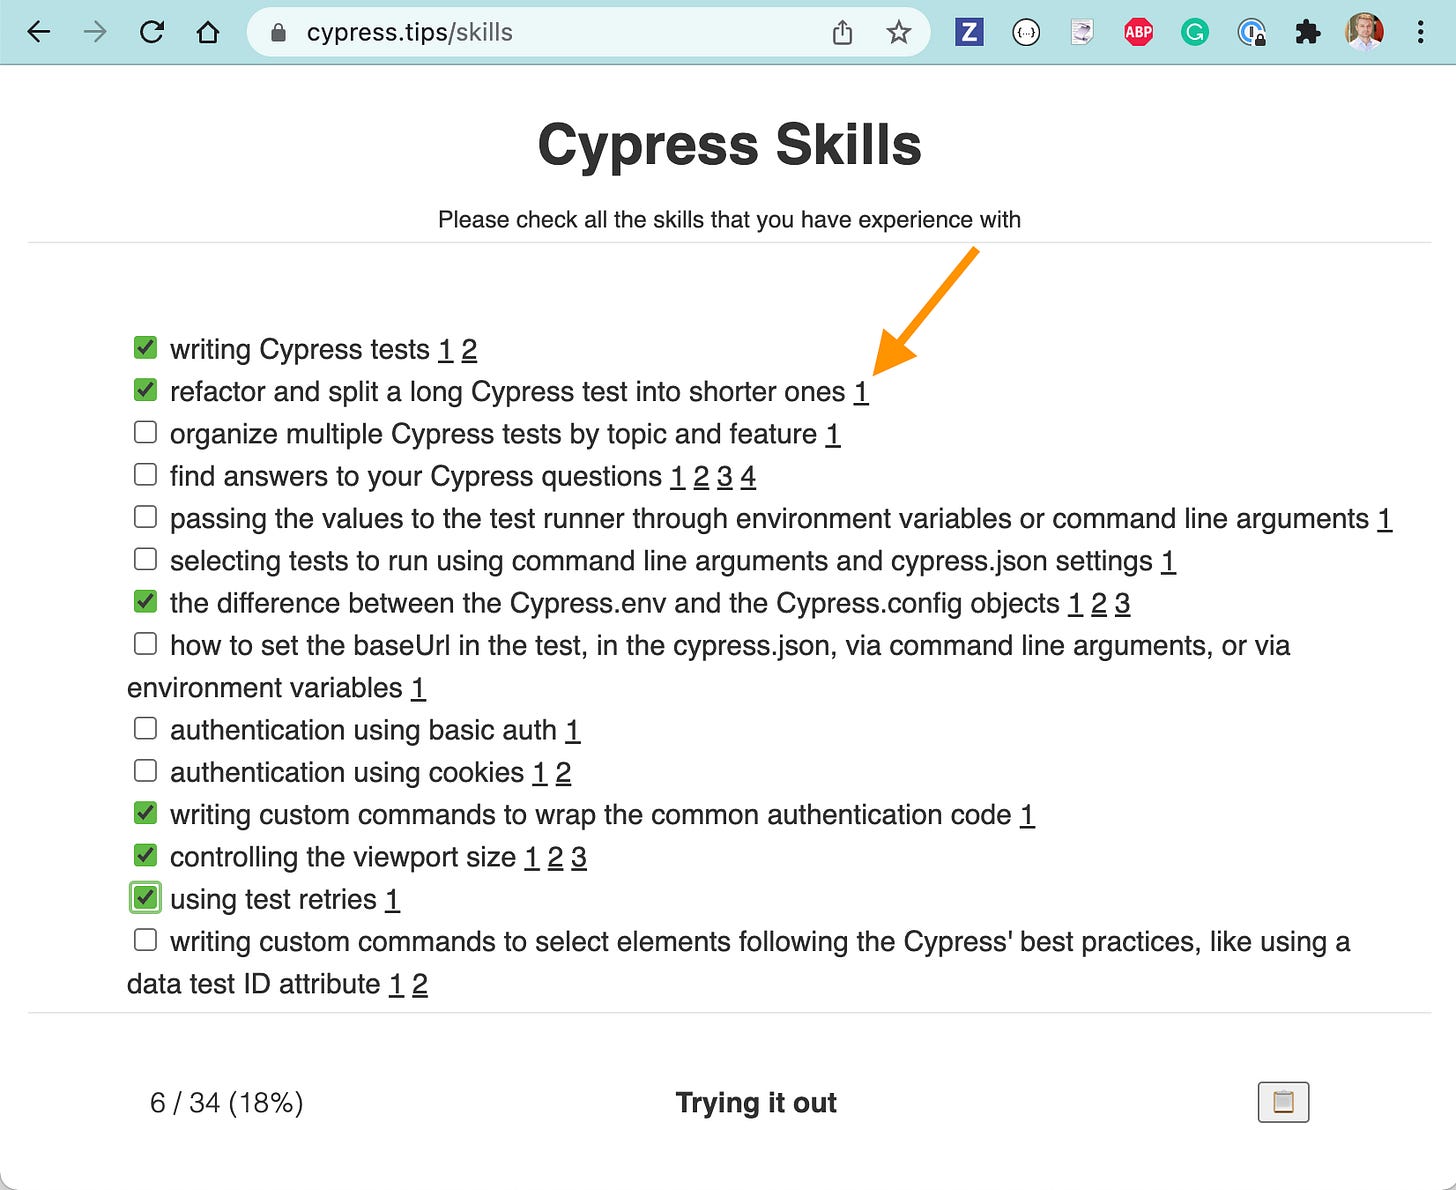The width and height of the screenshot is (1456, 1190).
Task: Open the password manager extension icon
Action: (1251, 32)
